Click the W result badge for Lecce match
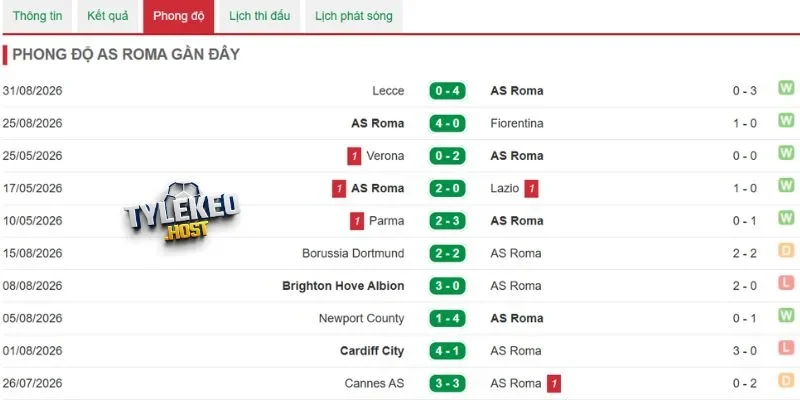 click(x=786, y=88)
